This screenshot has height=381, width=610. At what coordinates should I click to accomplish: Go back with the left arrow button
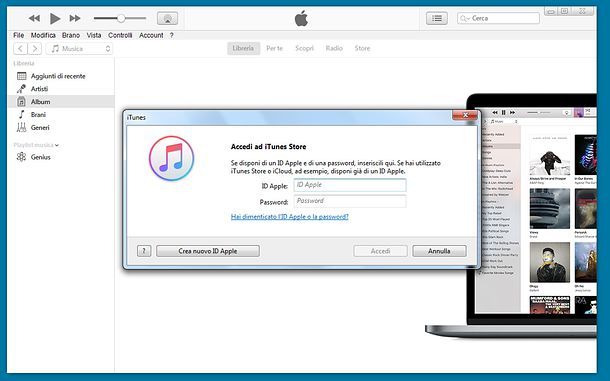point(20,48)
